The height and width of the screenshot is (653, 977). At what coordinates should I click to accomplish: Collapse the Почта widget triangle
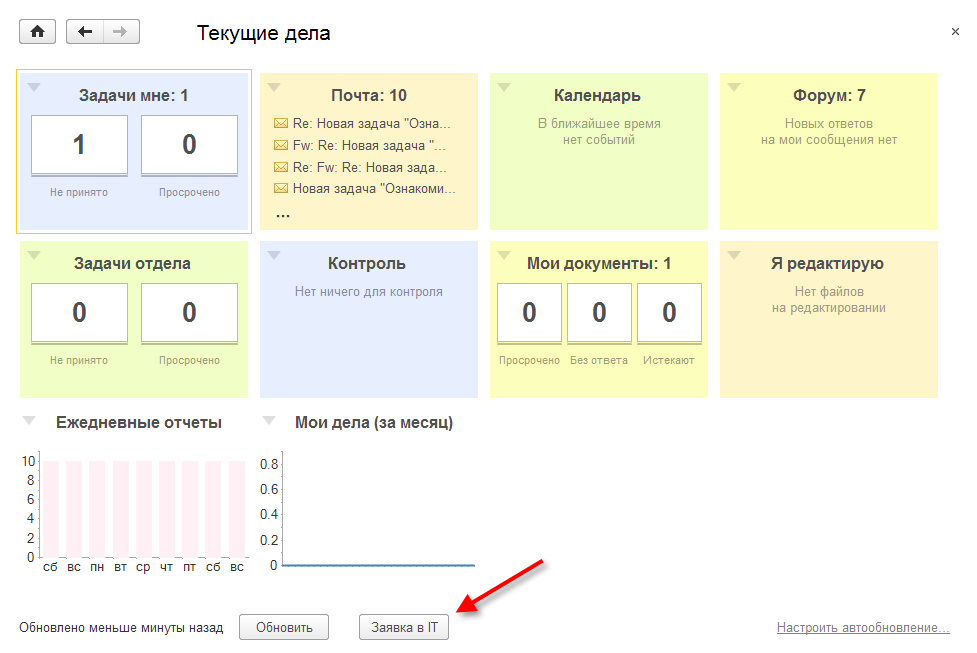pos(274,87)
